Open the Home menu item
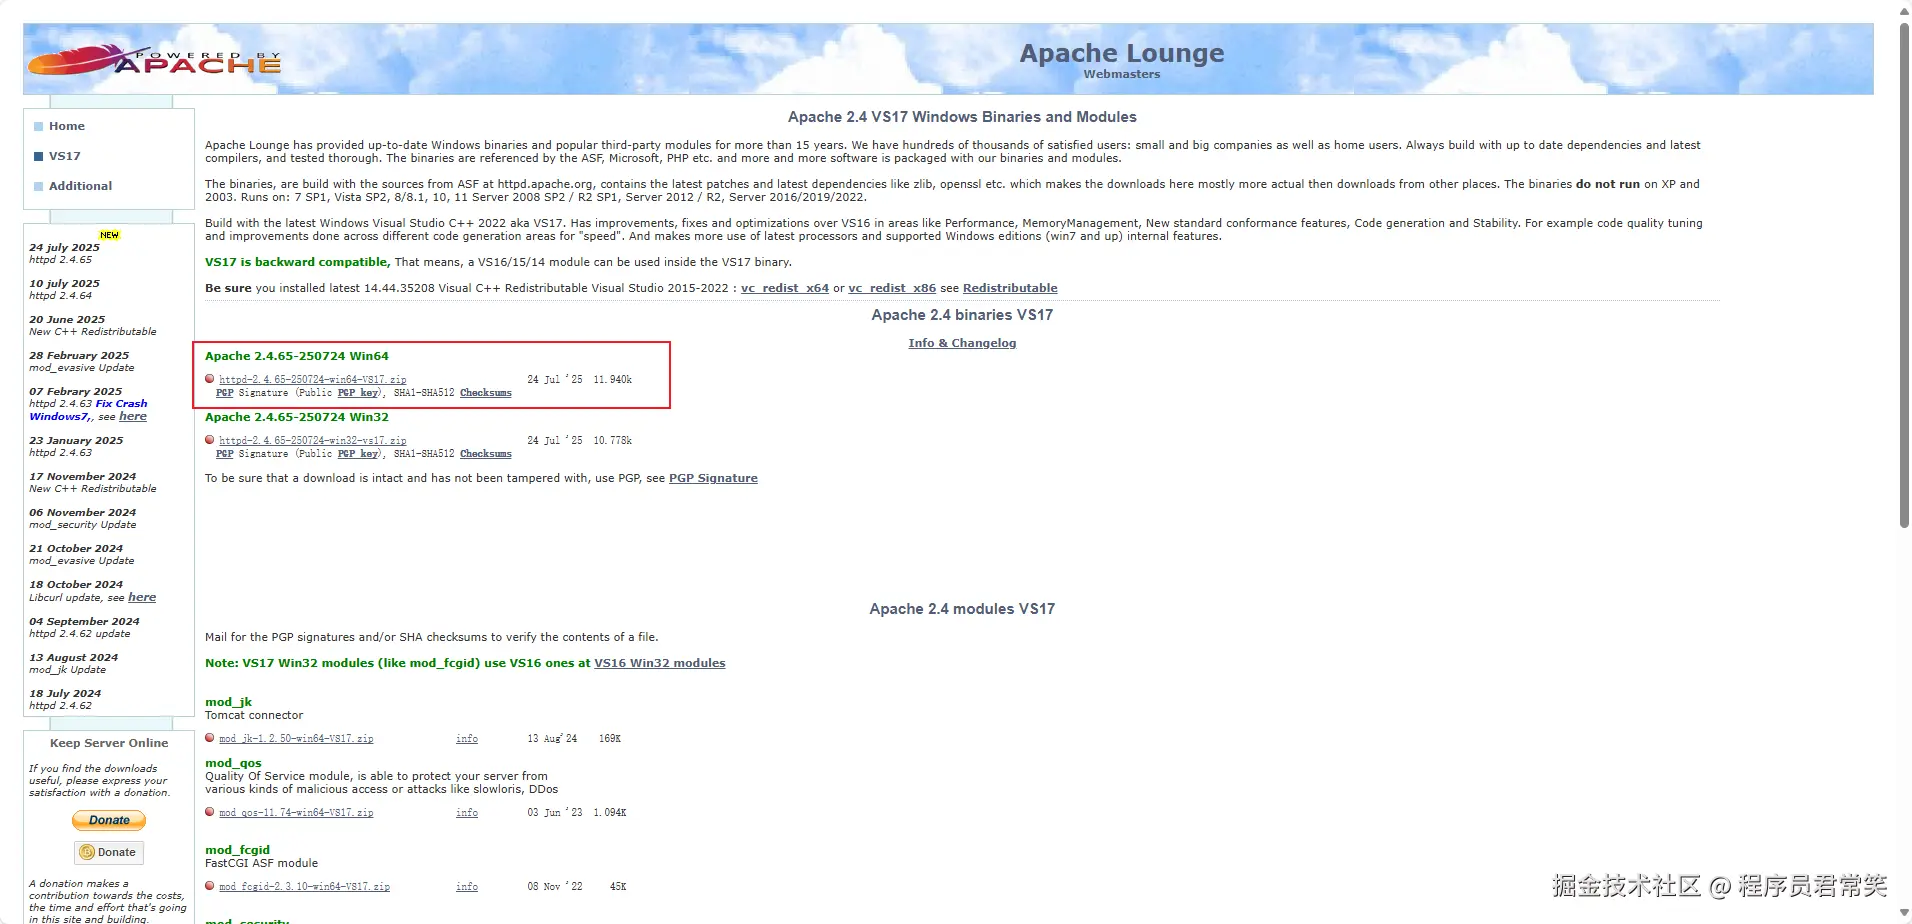This screenshot has height=924, width=1912. [67, 126]
